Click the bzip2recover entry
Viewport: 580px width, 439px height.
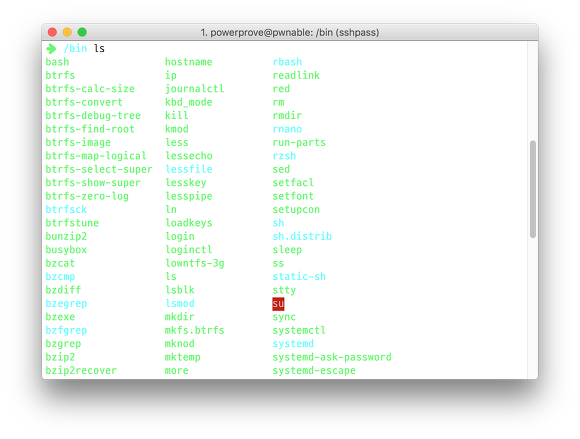click(81, 371)
